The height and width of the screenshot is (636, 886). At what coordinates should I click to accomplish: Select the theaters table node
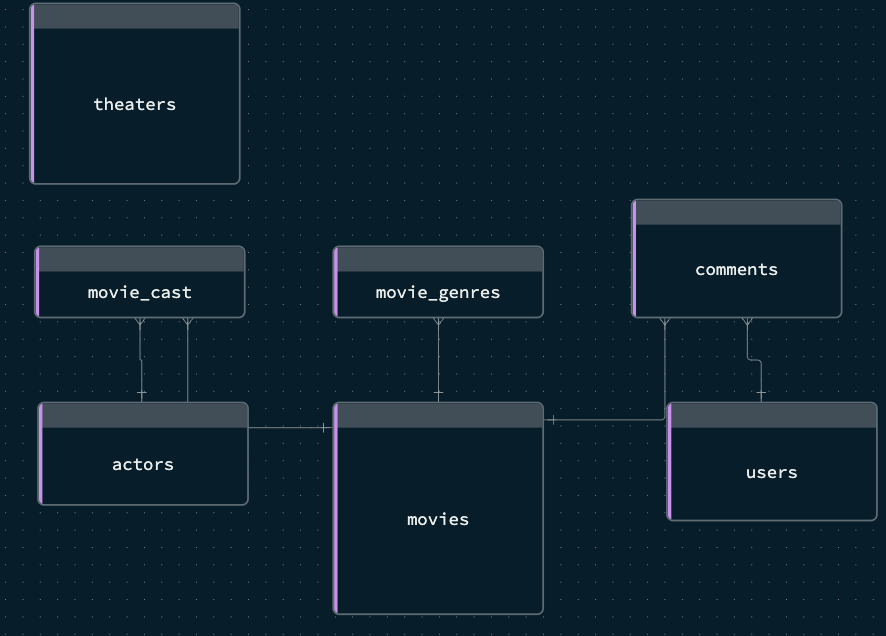[134, 94]
